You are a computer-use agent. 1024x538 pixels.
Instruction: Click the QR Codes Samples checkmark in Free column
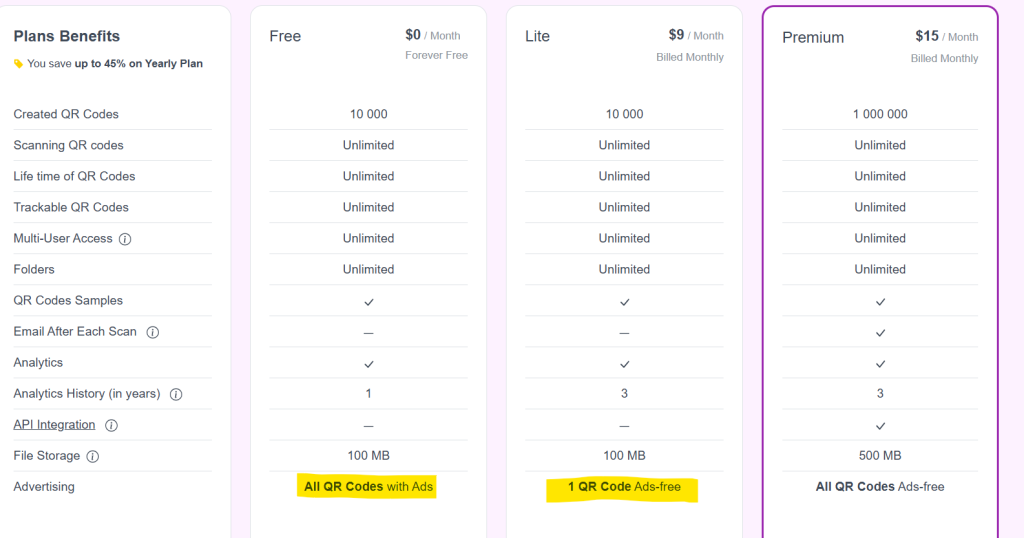(369, 301)
